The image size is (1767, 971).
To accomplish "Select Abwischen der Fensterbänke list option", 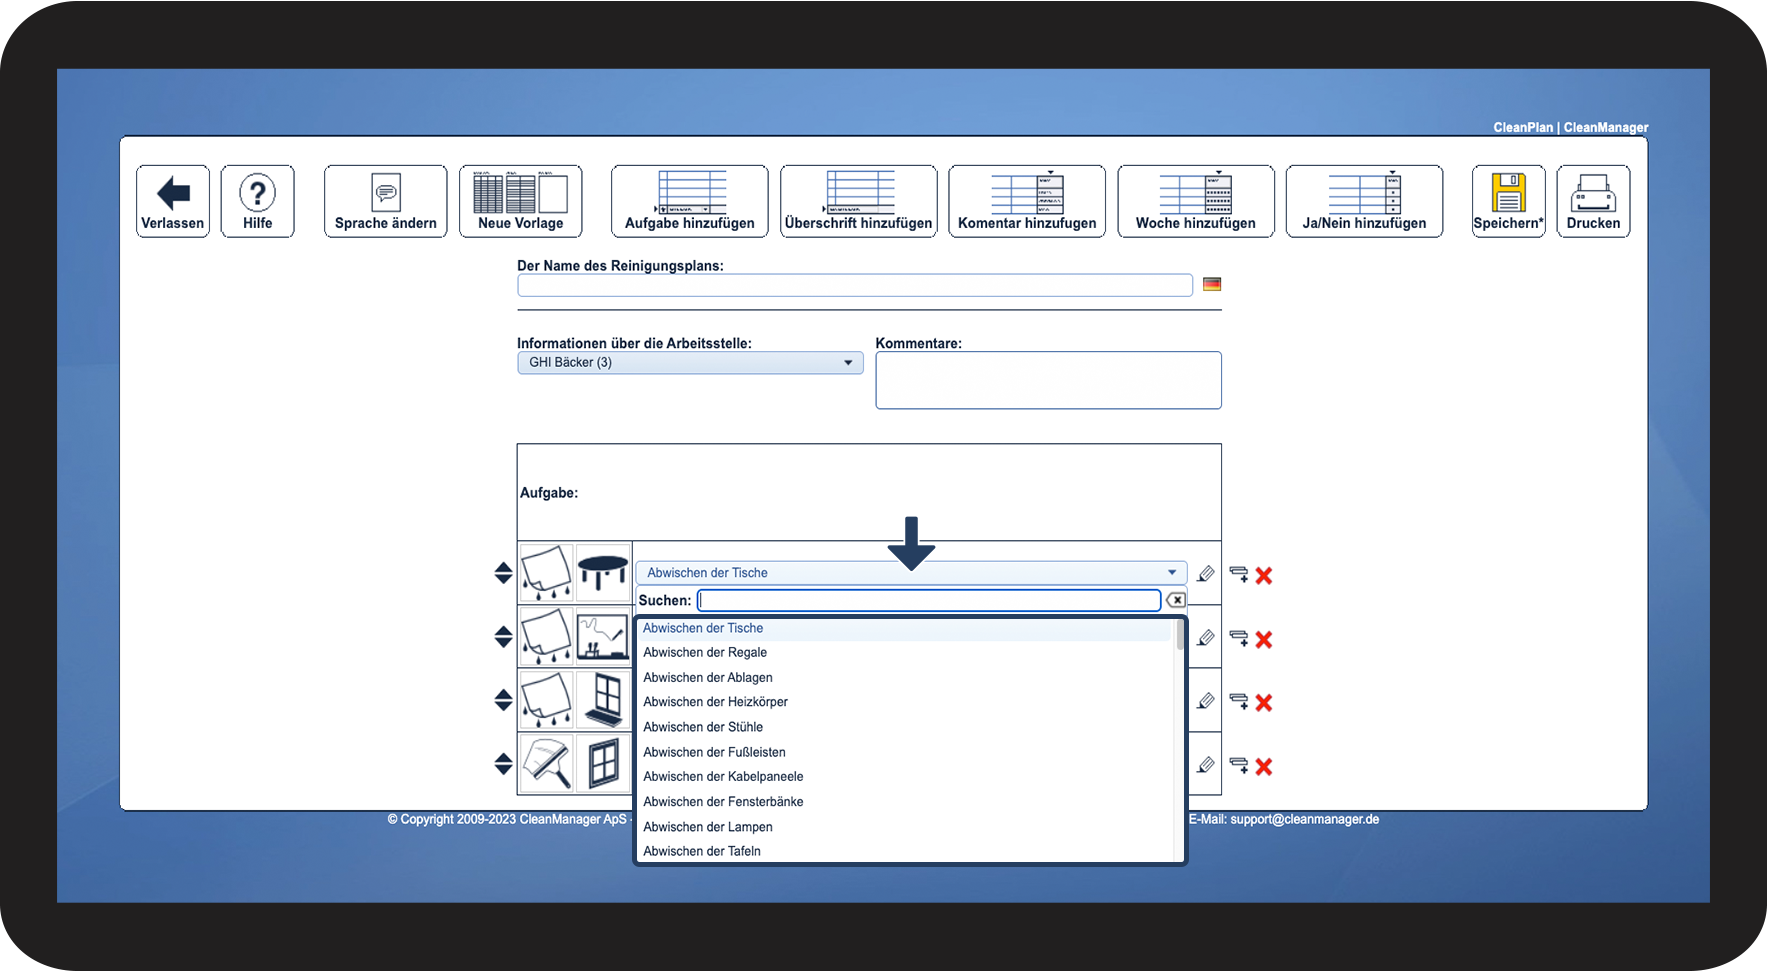I will (x=906, y=802).
